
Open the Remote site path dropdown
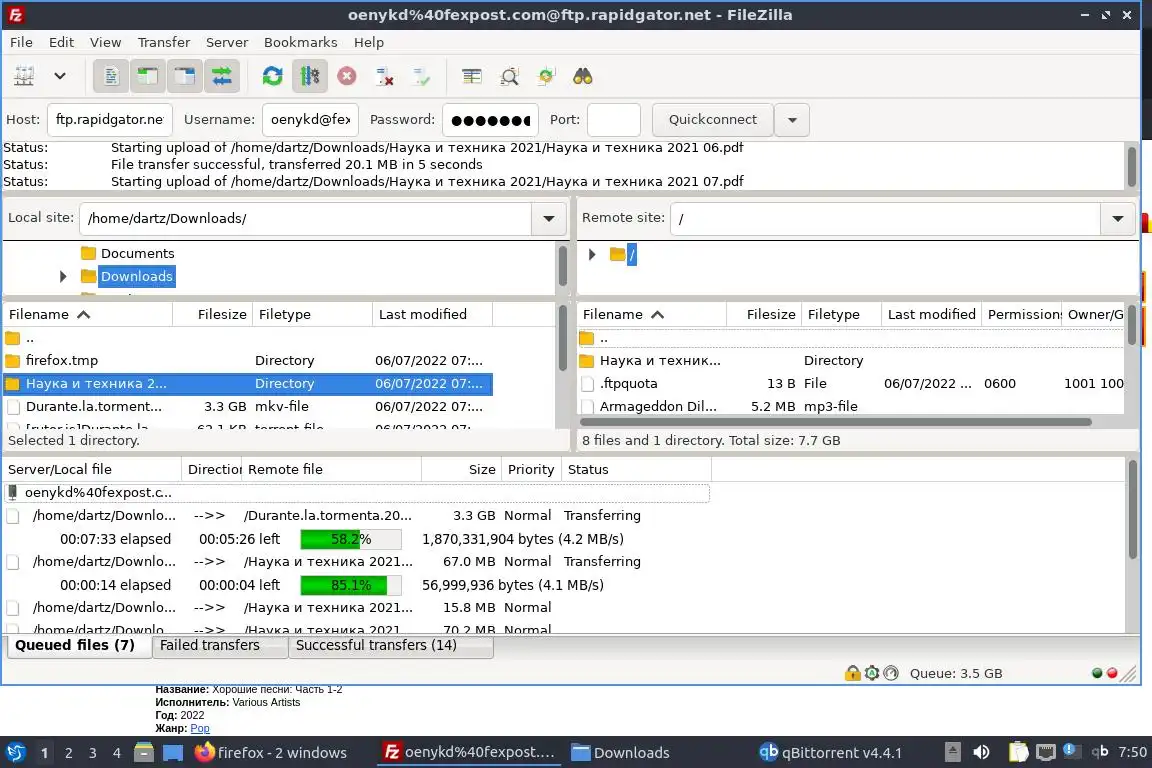pyautogui.click(x=1117, y=218)
